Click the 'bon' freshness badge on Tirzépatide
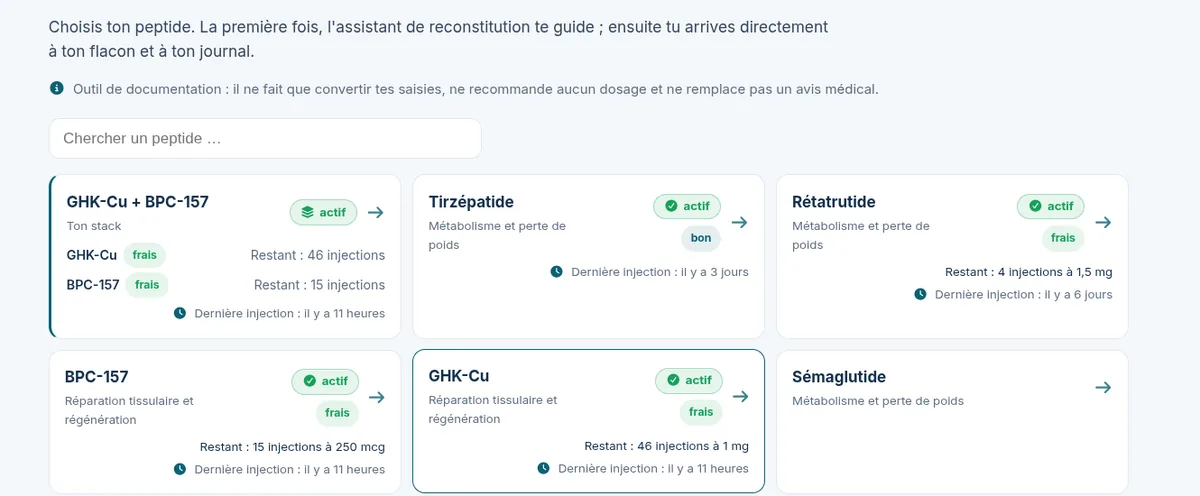The width and height of the screenshot is (1200, 496). (701, 238)
